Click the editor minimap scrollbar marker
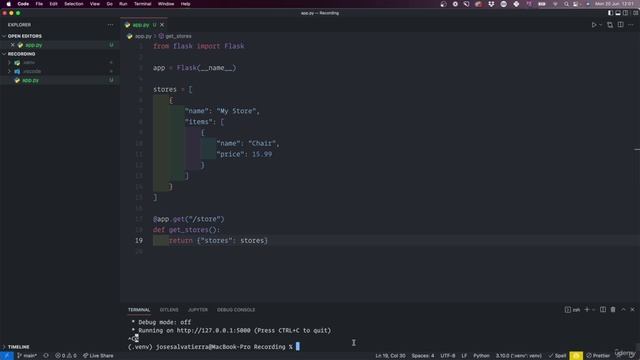The width and height of the screenshot is (640, 360). [x=637, y=150]
